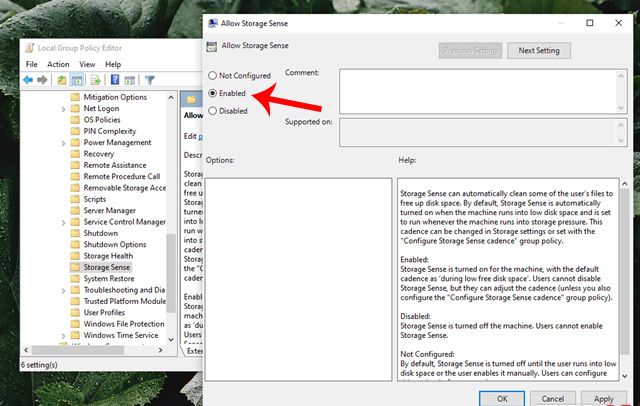
Task: Click the Help text scroll-up arrow
Action: [x=624, y=184]
